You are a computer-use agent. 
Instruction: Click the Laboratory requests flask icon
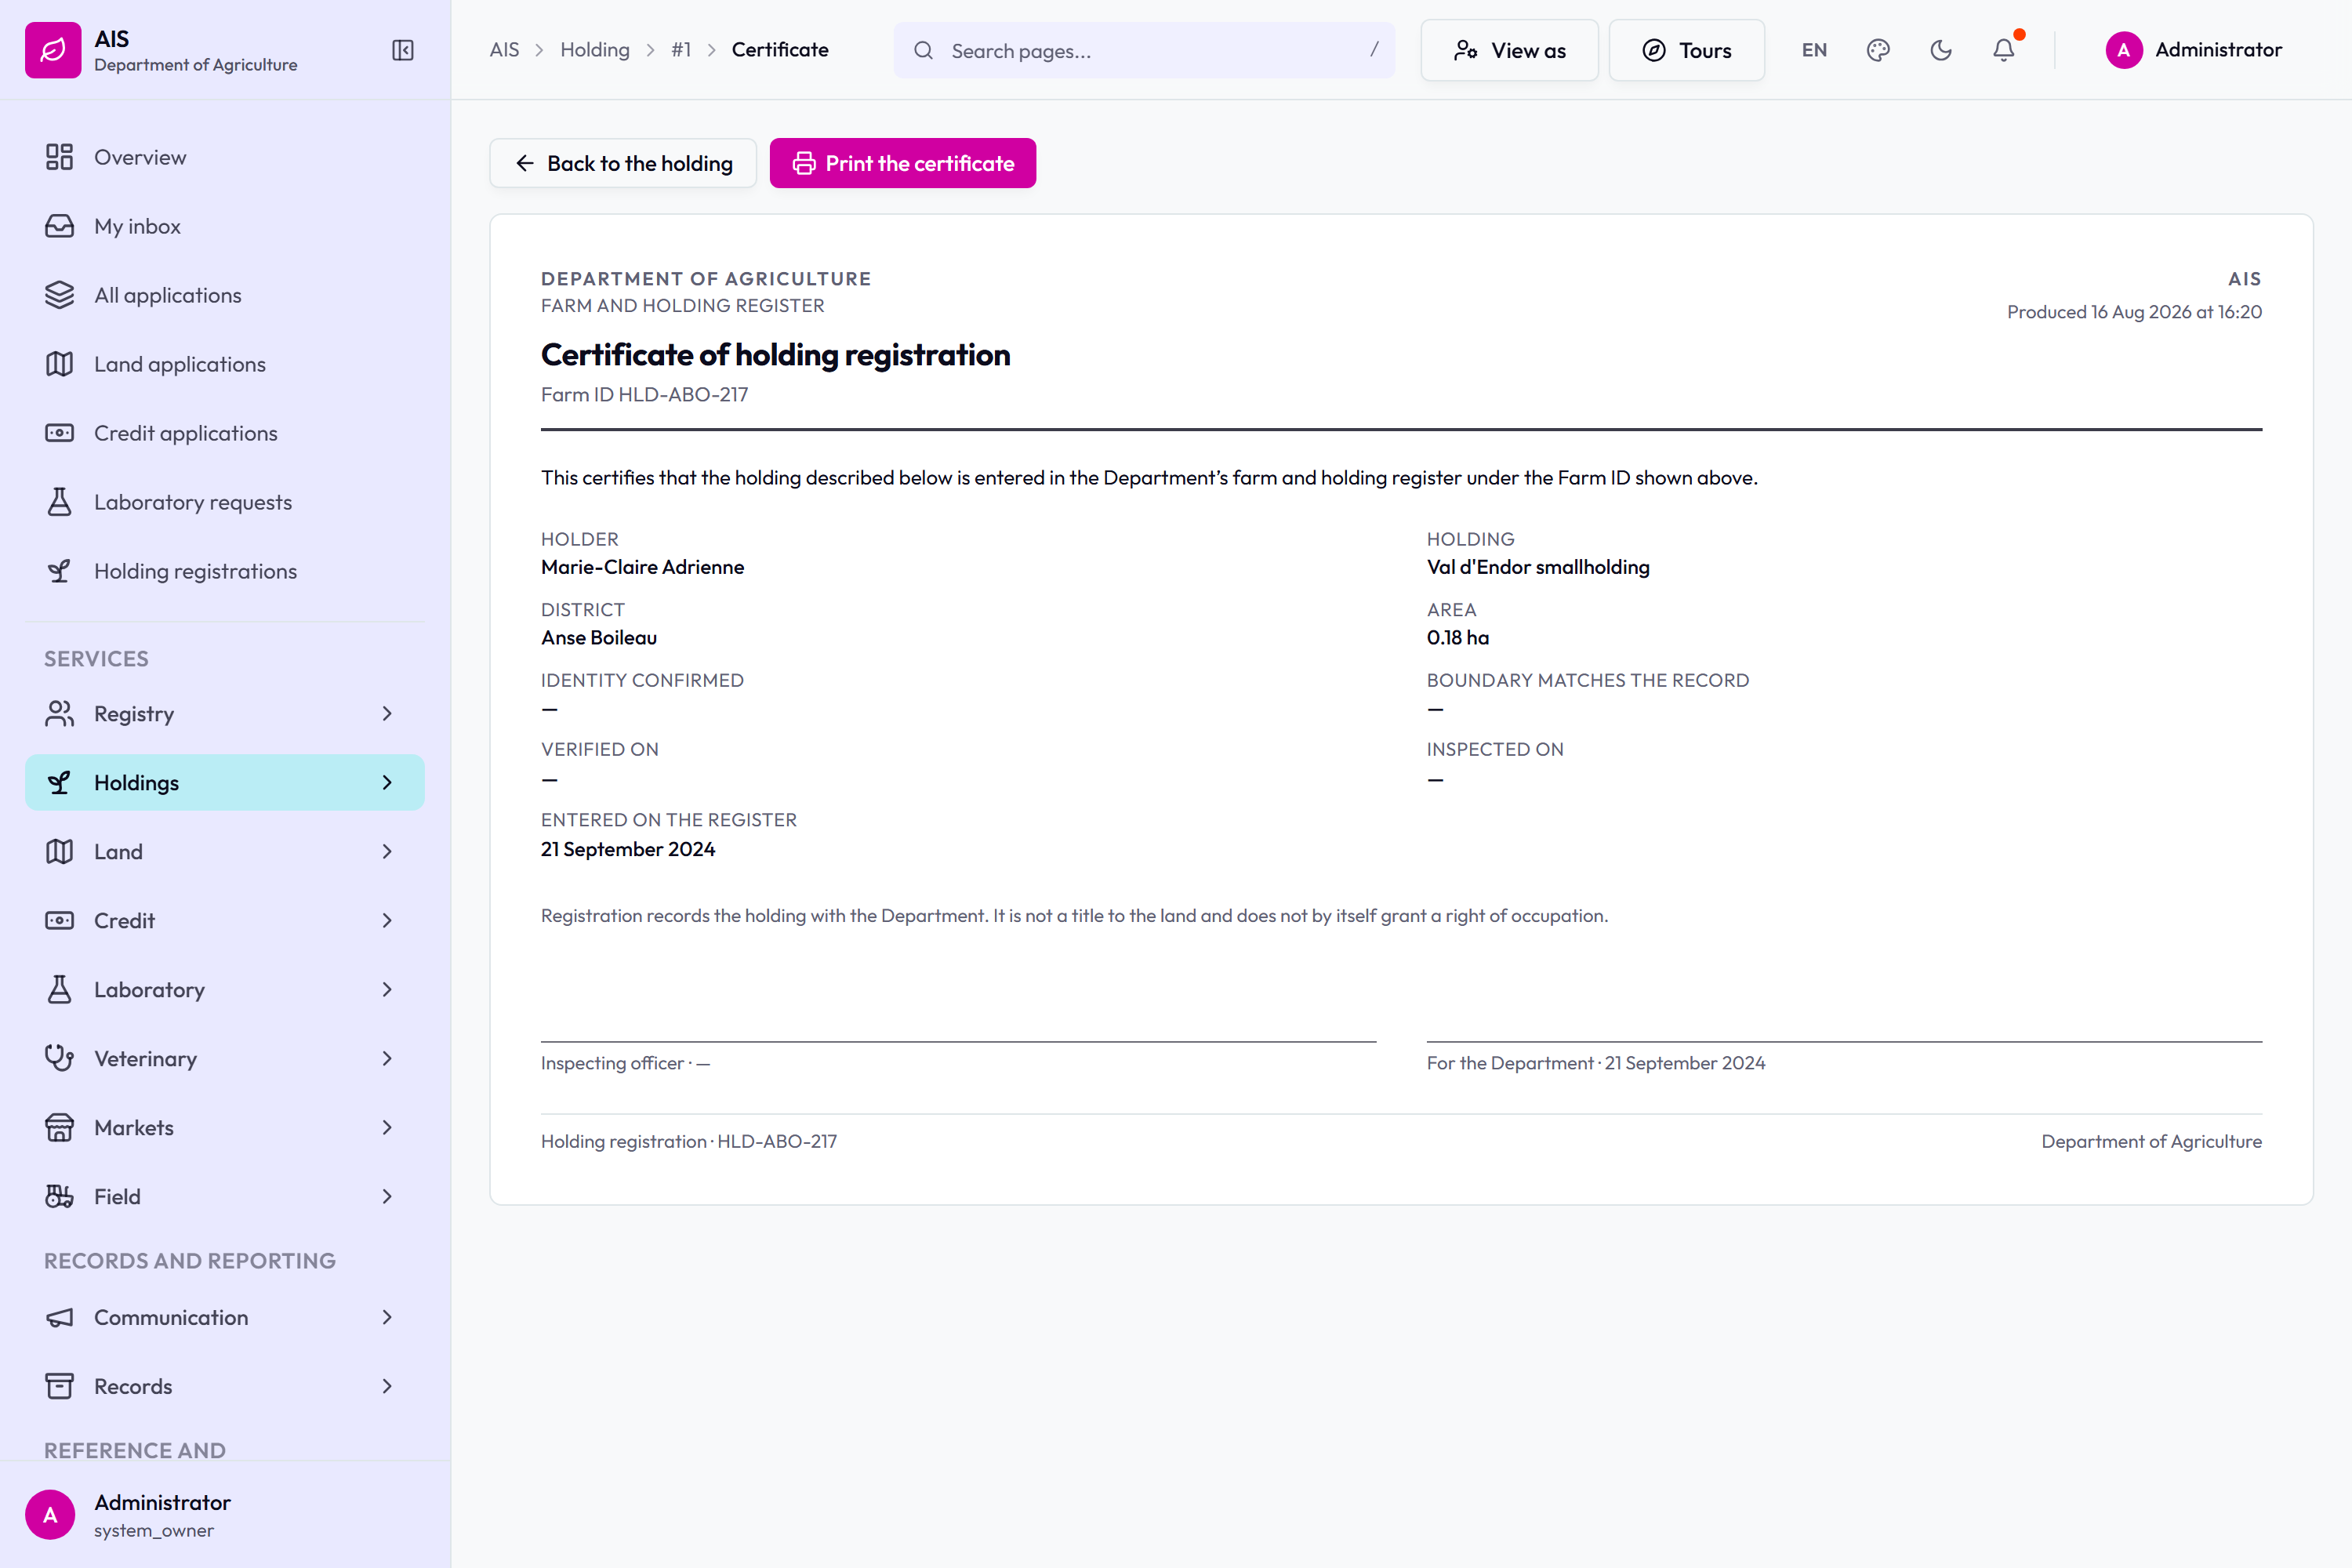59,502
